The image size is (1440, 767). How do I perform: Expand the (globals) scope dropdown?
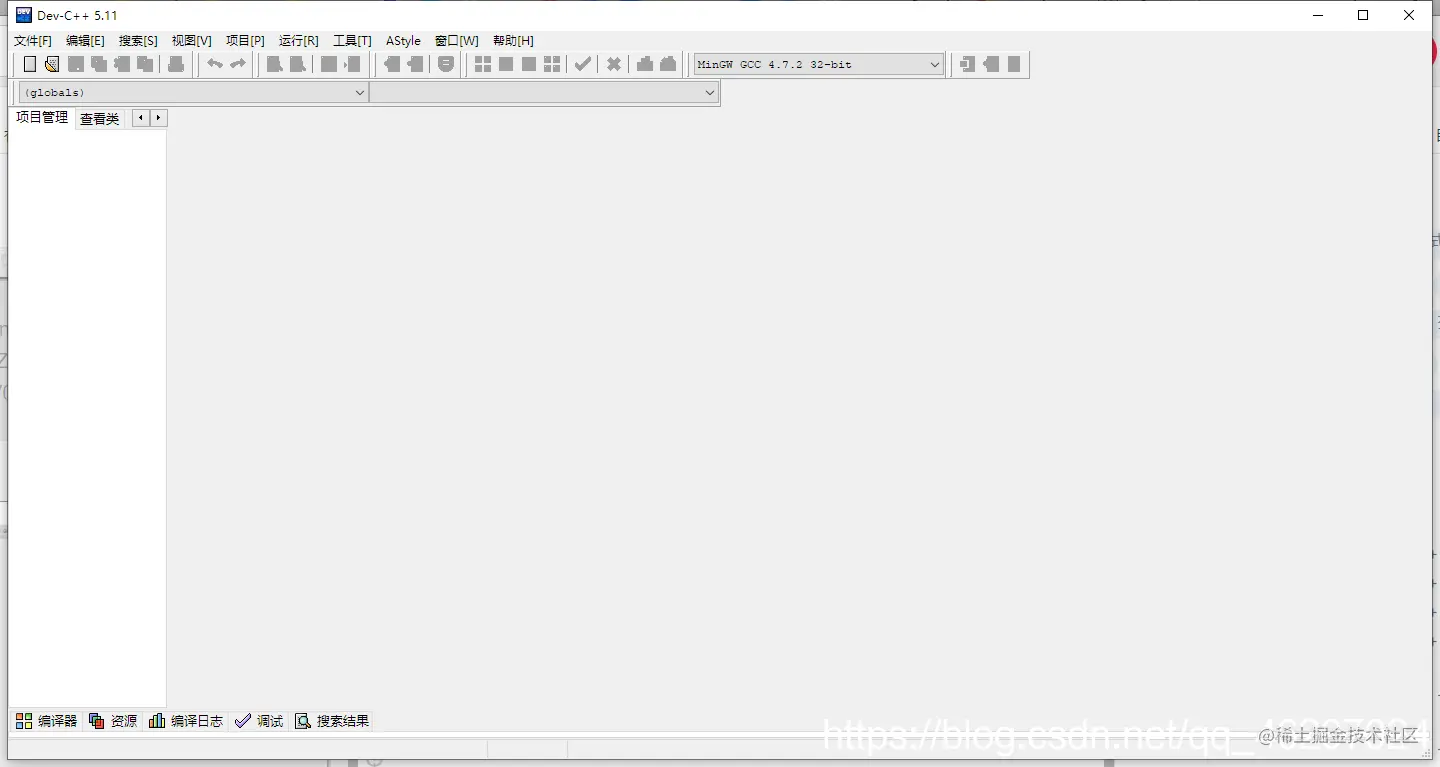pos(194,92)
